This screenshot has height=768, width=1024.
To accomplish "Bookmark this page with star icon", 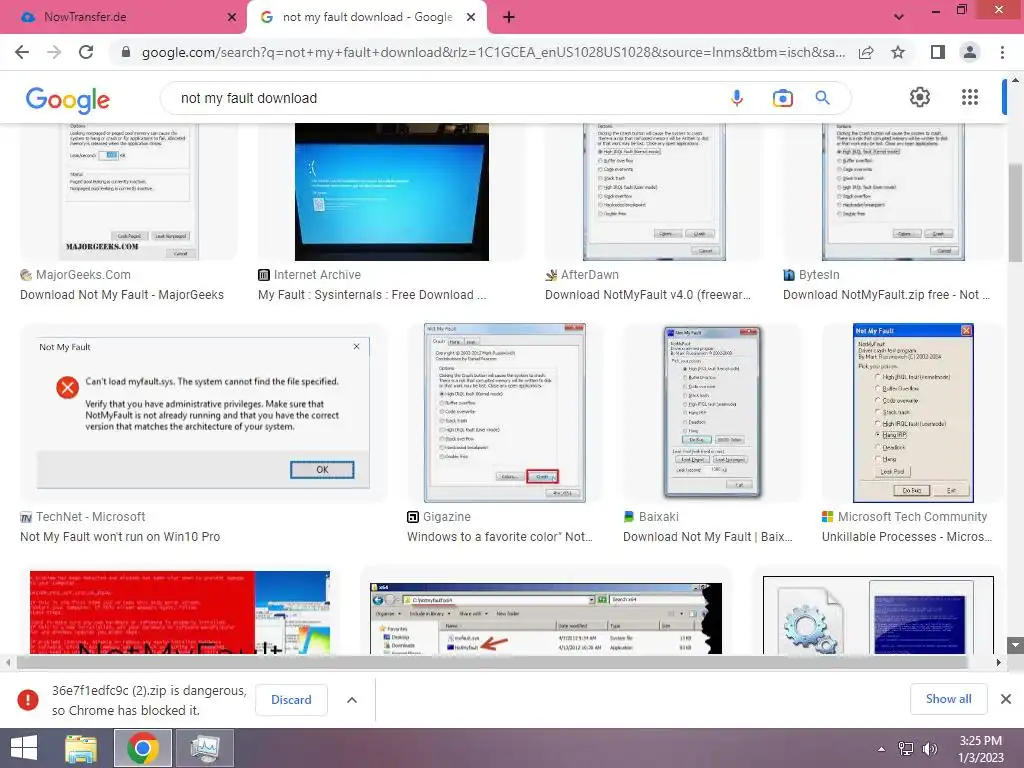I will click(898, 52).
